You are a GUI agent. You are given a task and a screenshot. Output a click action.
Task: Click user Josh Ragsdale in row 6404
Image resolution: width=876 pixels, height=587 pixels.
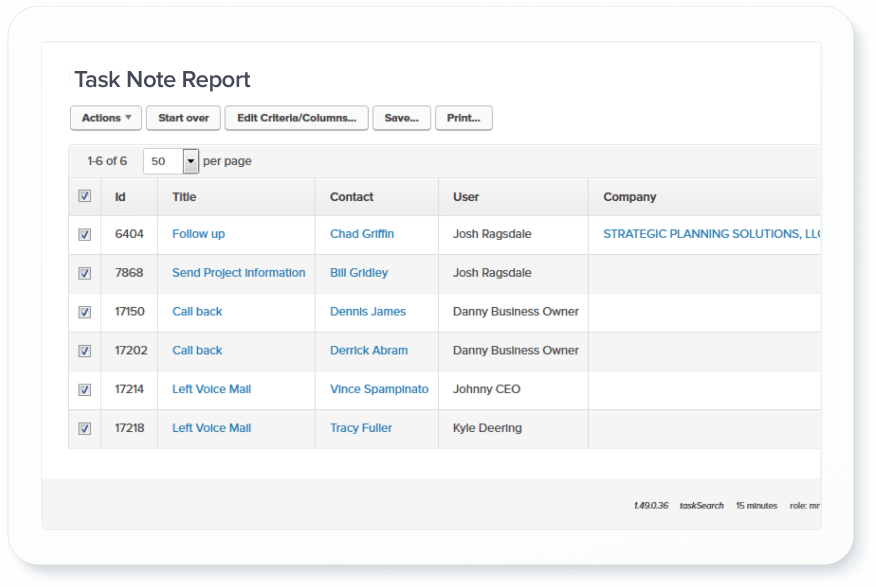pos(492,234)
